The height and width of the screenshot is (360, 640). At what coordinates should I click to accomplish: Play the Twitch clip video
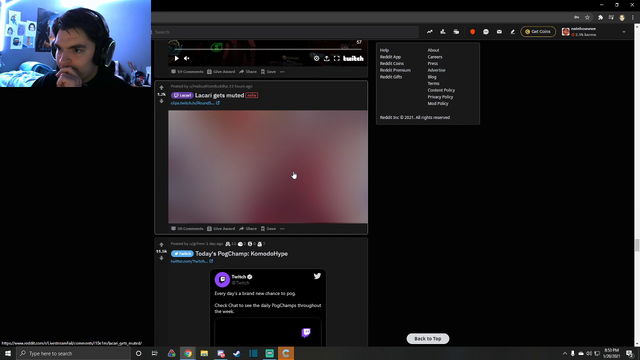[x=176, y=58]
